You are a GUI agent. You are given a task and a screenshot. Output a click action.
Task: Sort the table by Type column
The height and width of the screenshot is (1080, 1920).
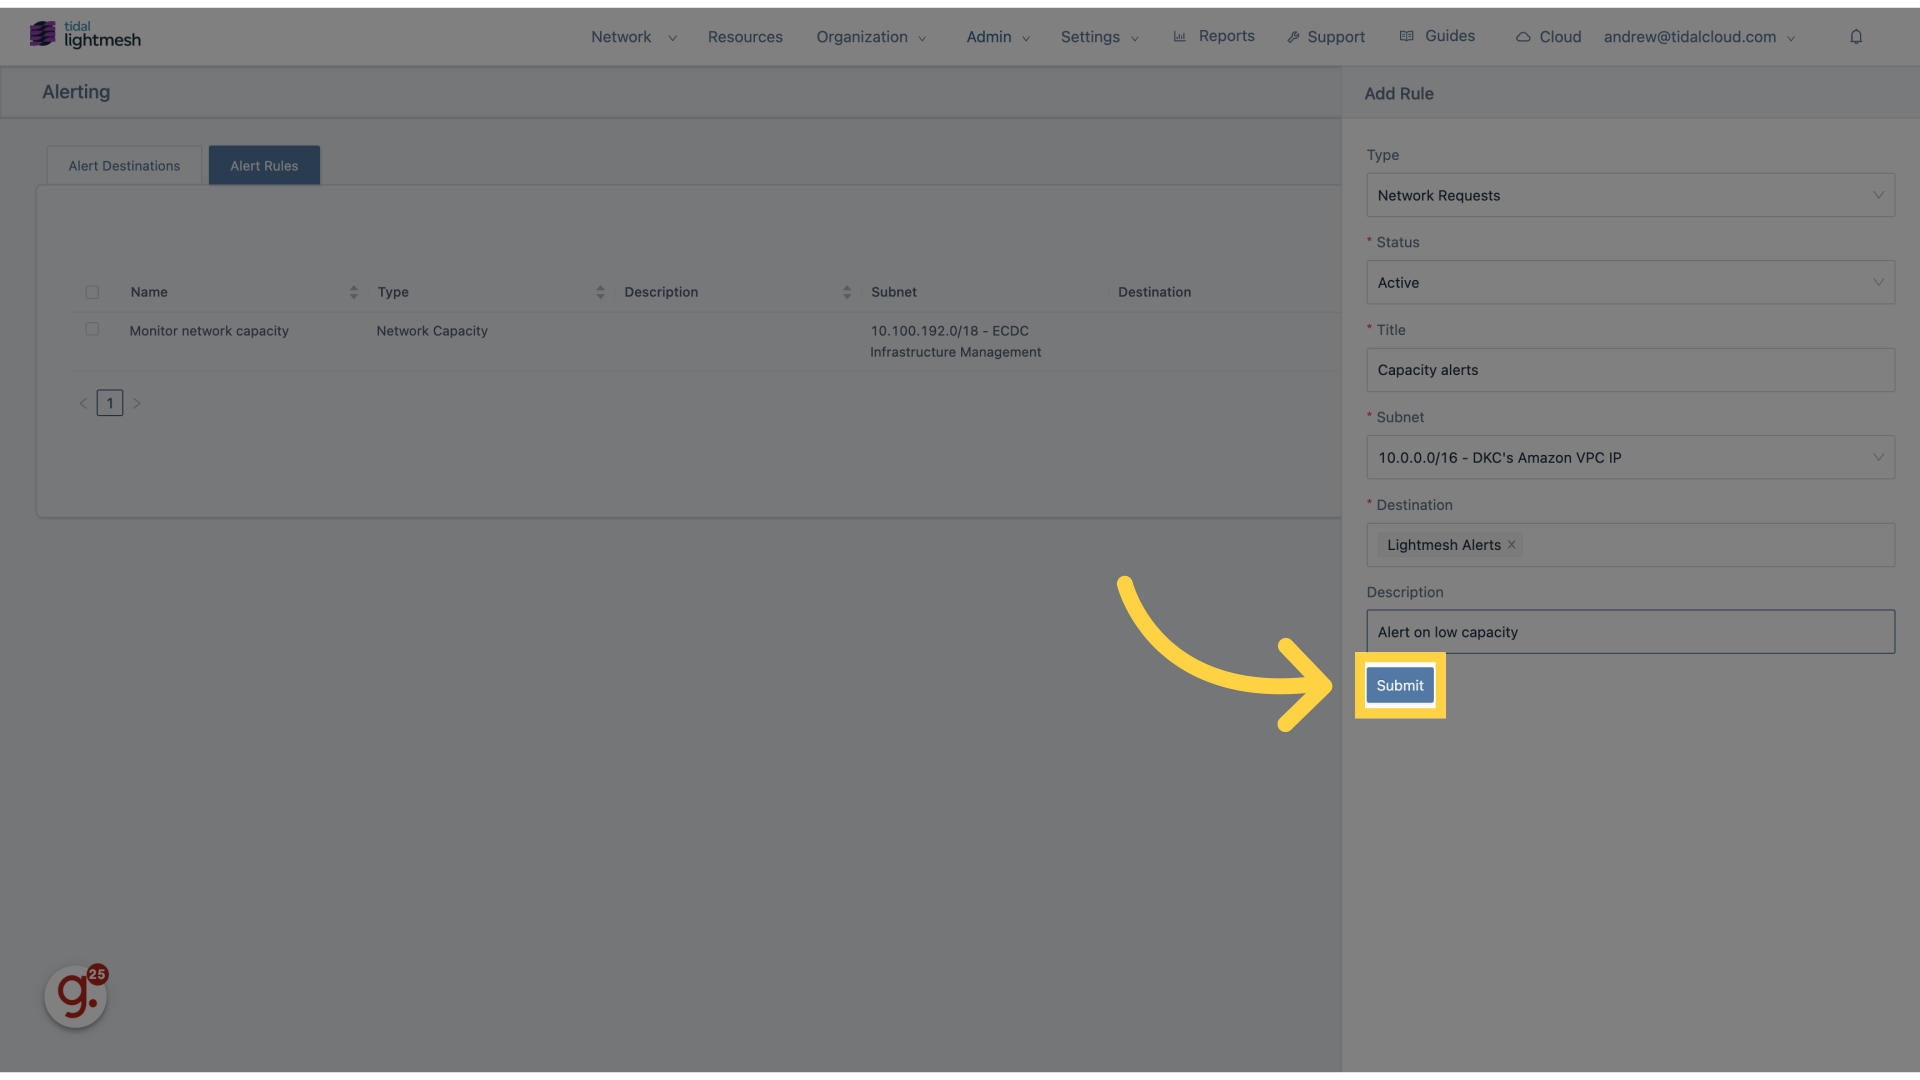600,292
